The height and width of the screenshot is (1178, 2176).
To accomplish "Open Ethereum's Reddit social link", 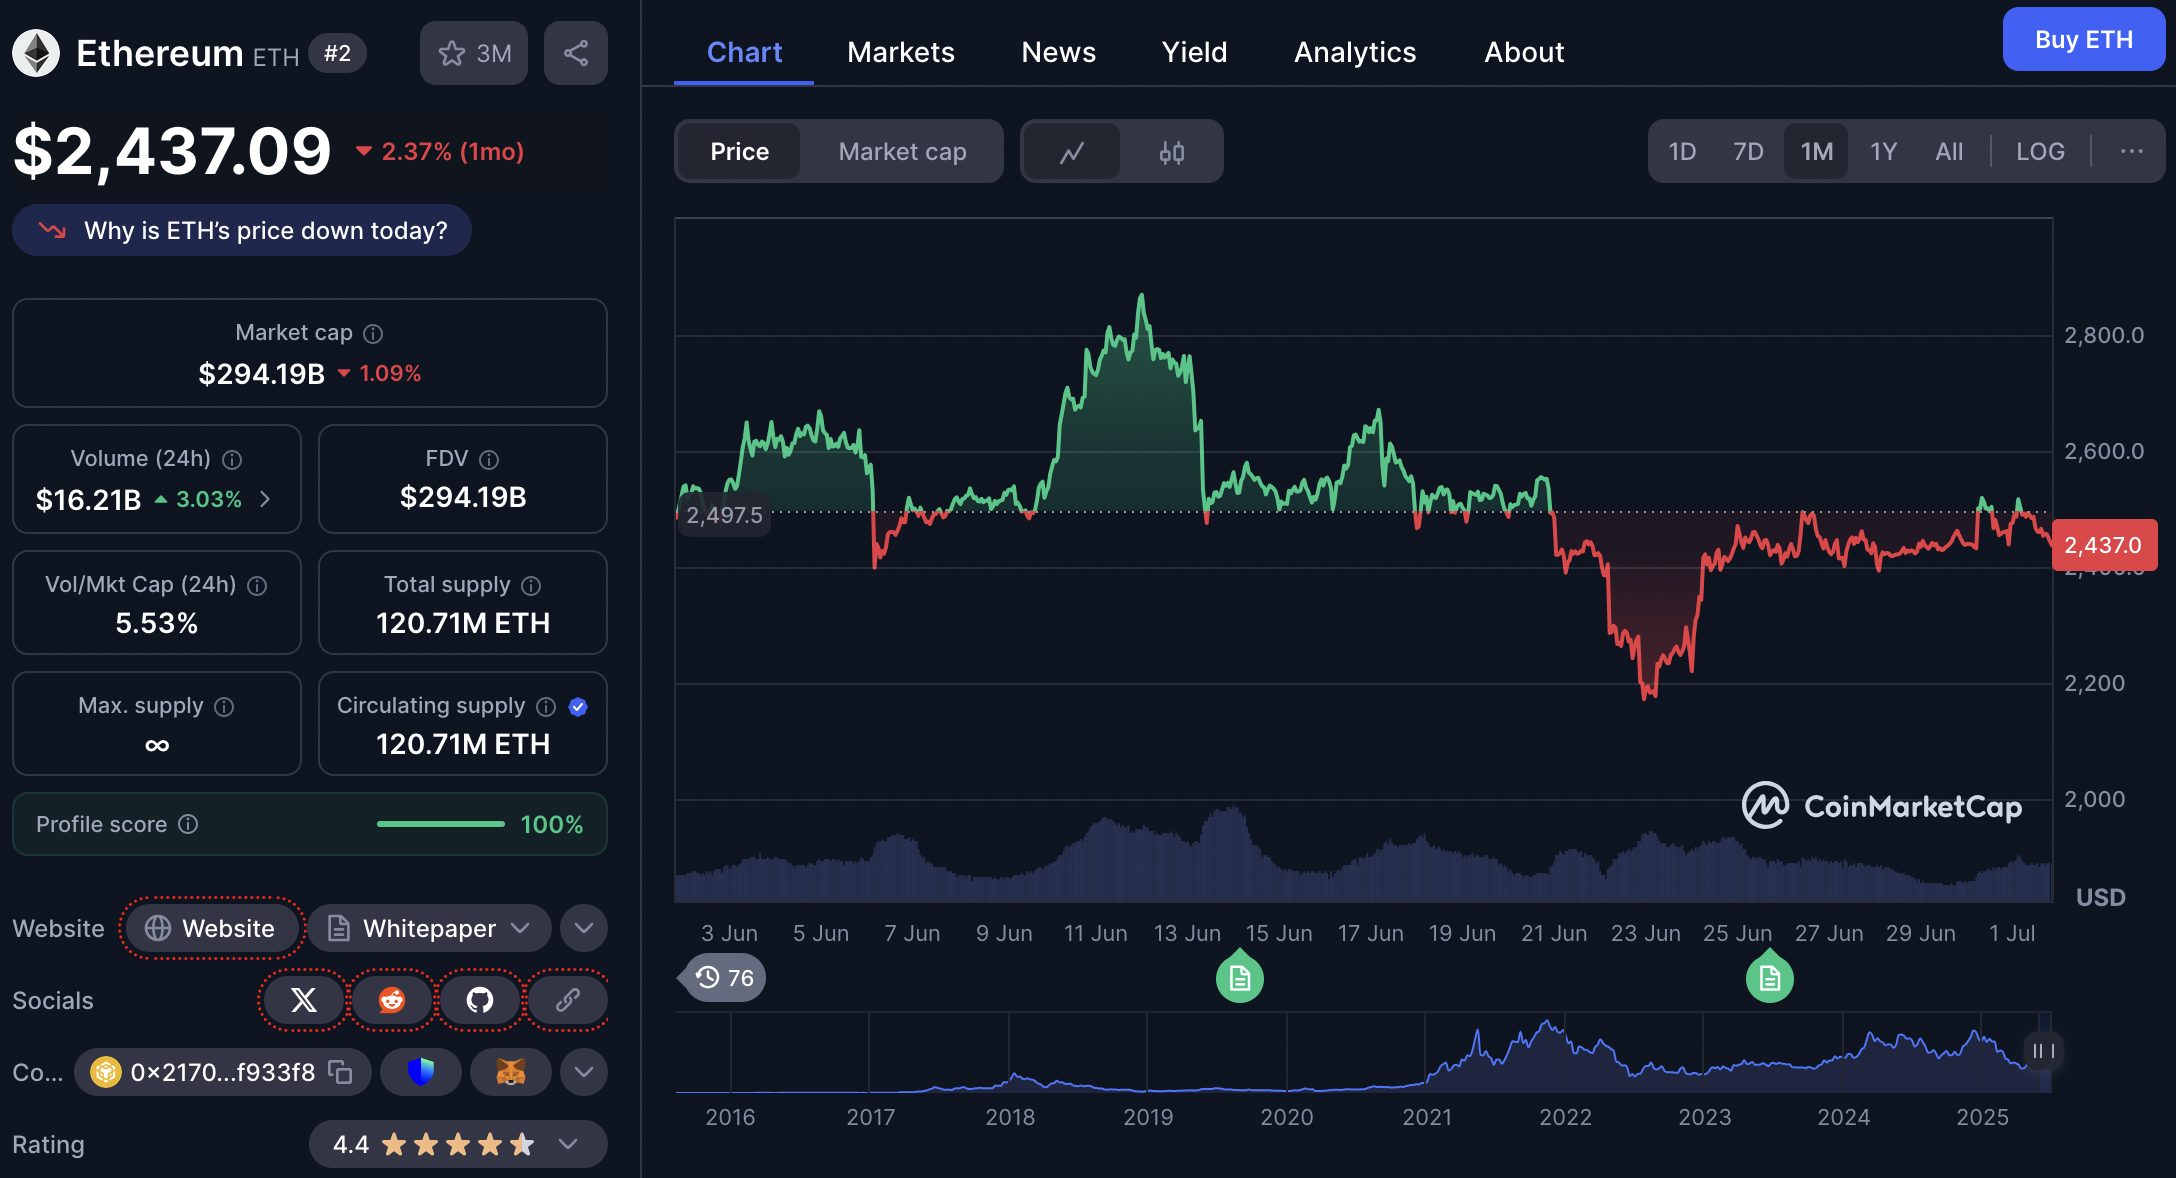I will [x=392, y=999].
